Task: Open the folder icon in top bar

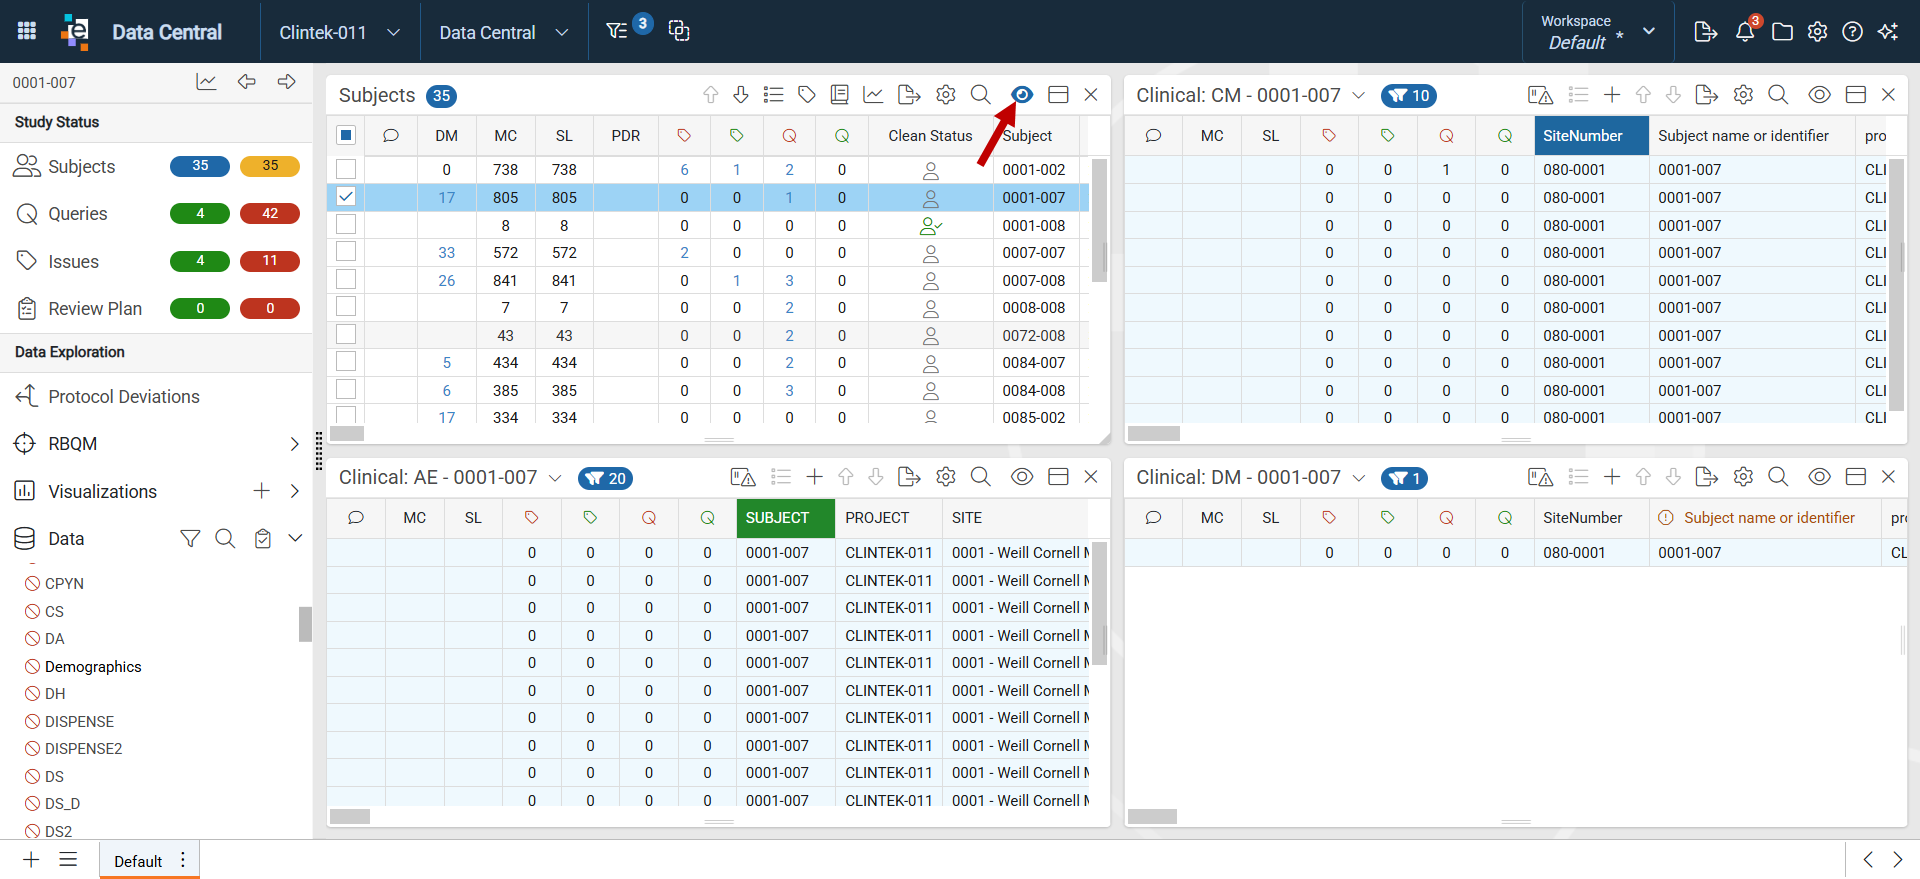Action: point(1782,32)
